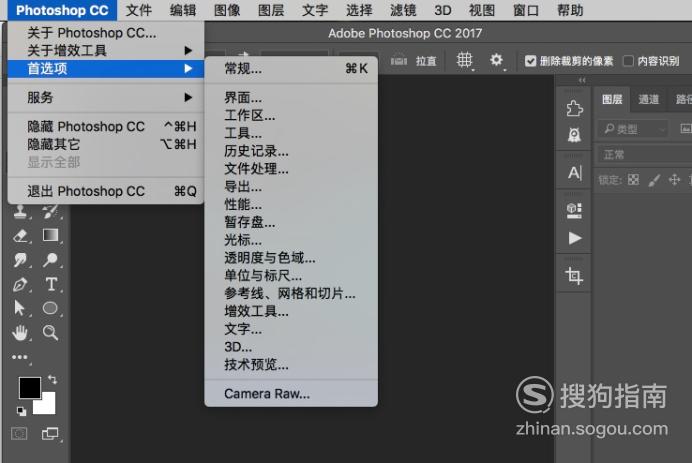Open crop settings gear menu

tap(496, 60)
